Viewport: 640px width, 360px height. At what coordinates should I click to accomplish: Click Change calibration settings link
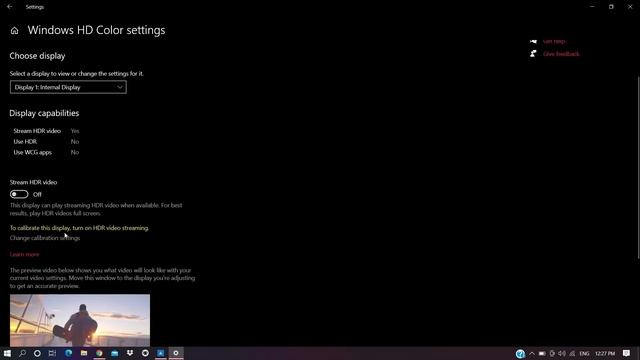point(45,238)
